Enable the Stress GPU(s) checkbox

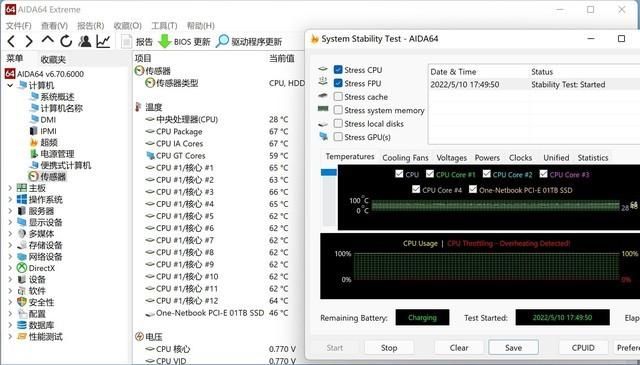[x=338, y=137]
